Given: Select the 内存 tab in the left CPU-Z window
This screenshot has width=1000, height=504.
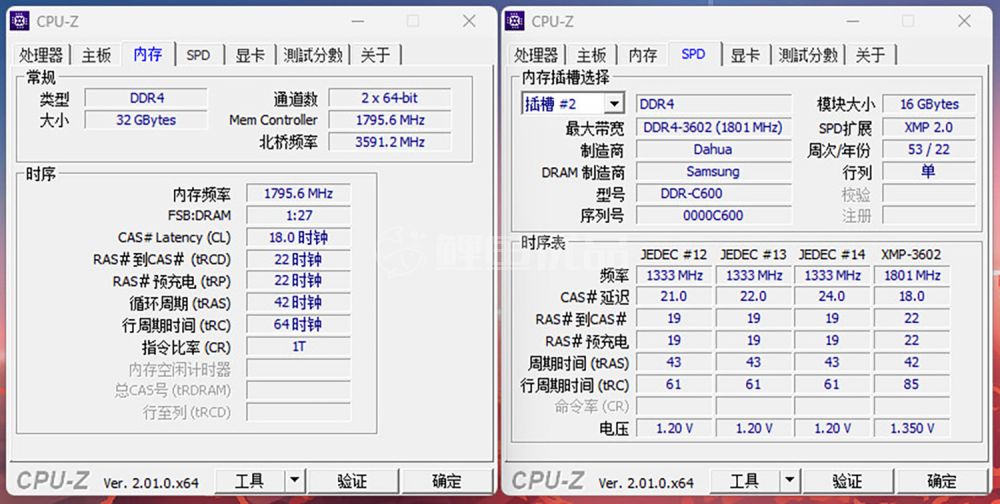Looking at the screenshot, I should coord(148,54).
